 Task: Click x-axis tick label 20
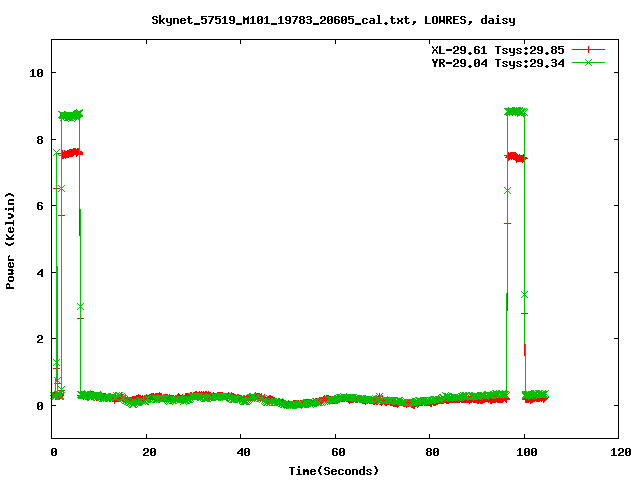149,452
